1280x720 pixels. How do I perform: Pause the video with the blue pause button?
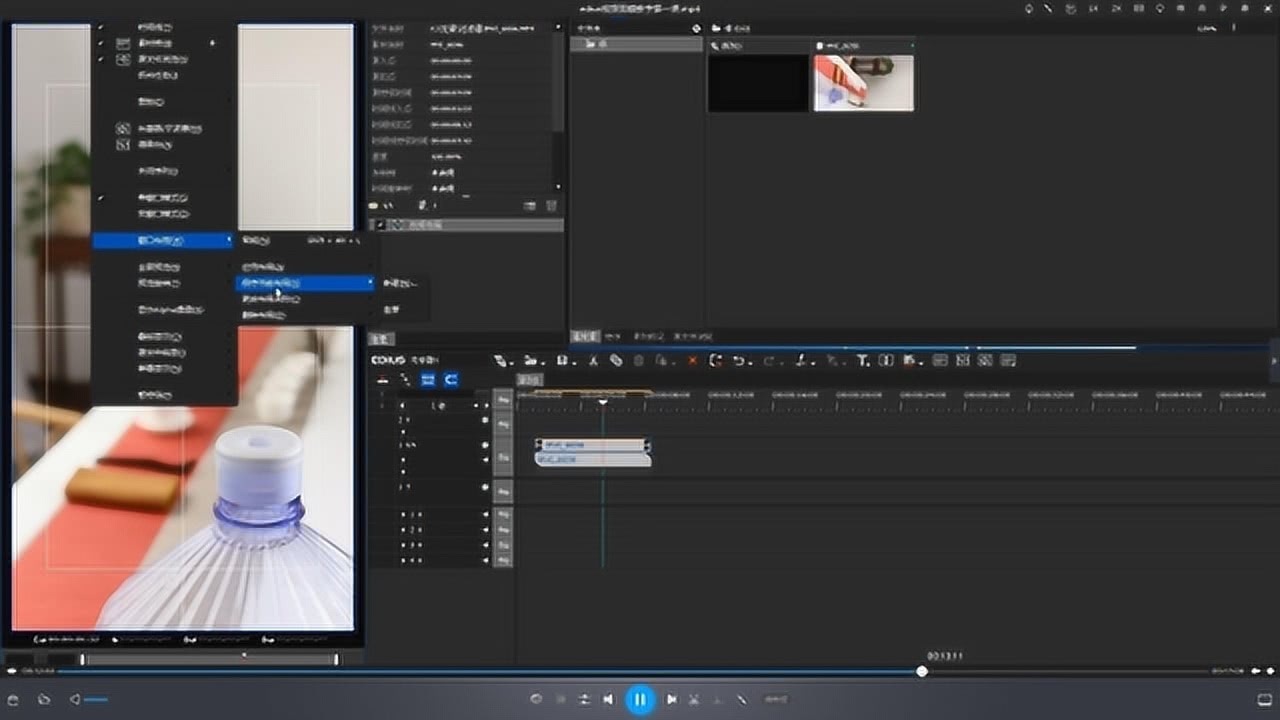tap(640, 699)
